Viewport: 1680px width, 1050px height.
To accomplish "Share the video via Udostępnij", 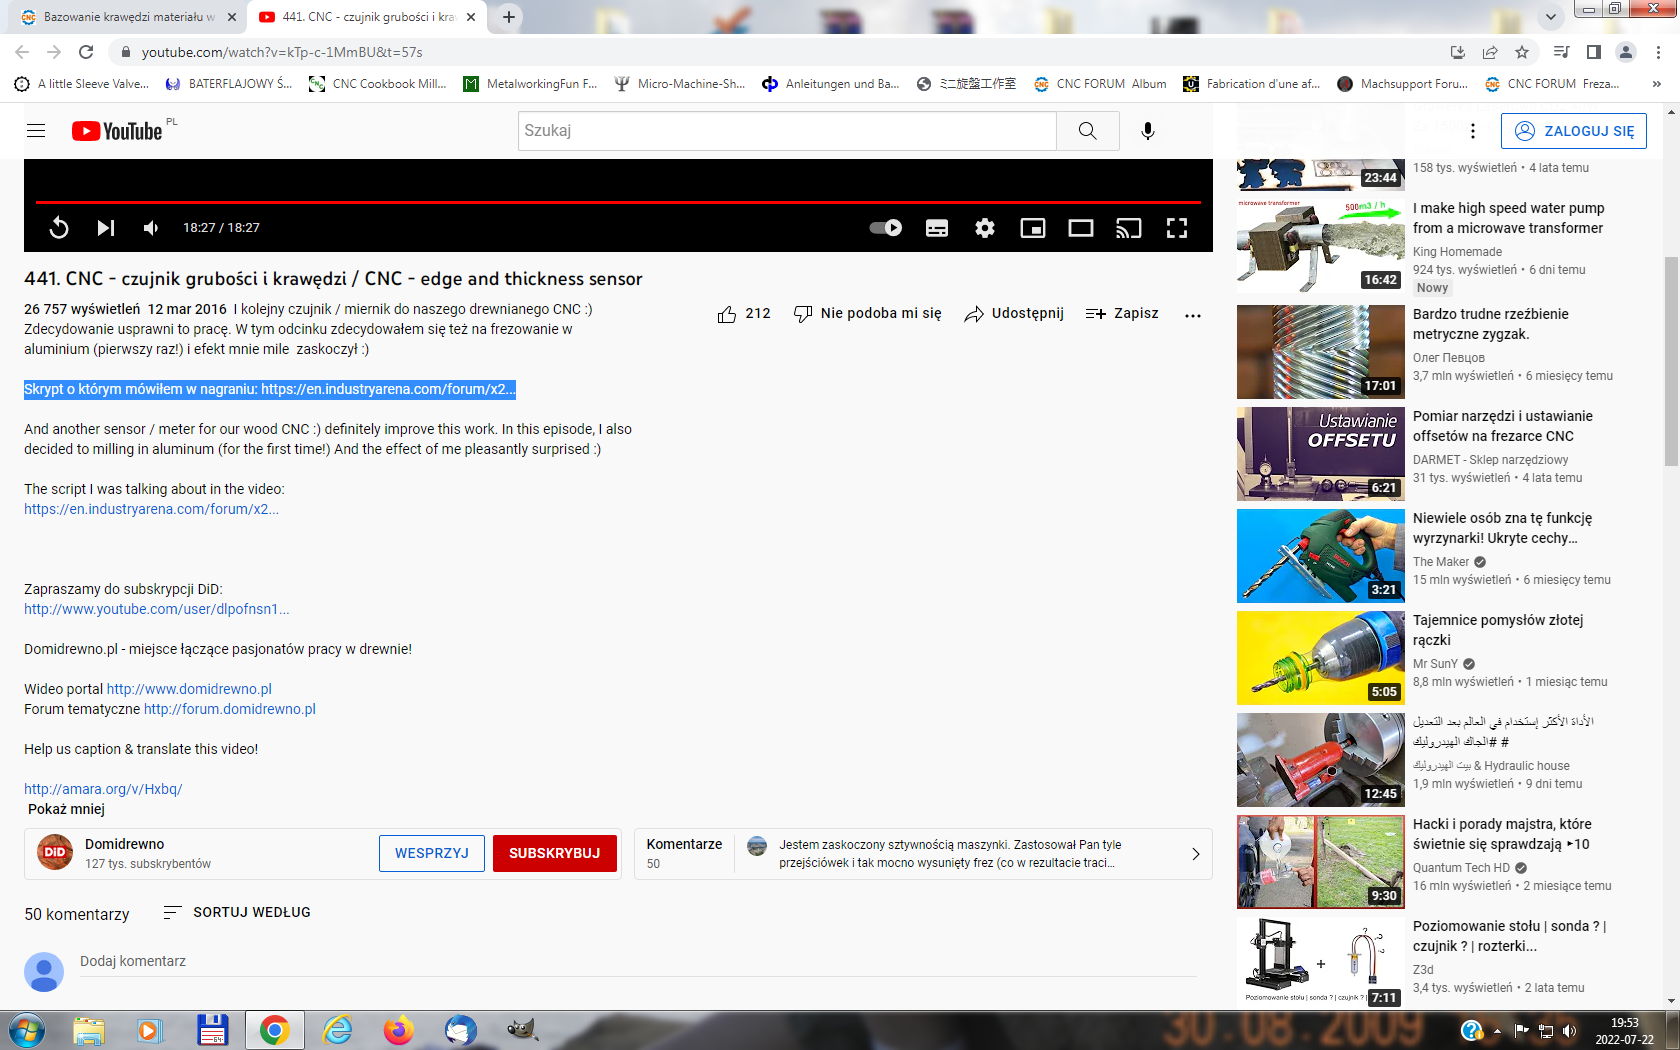I will tap(1014, 314).
